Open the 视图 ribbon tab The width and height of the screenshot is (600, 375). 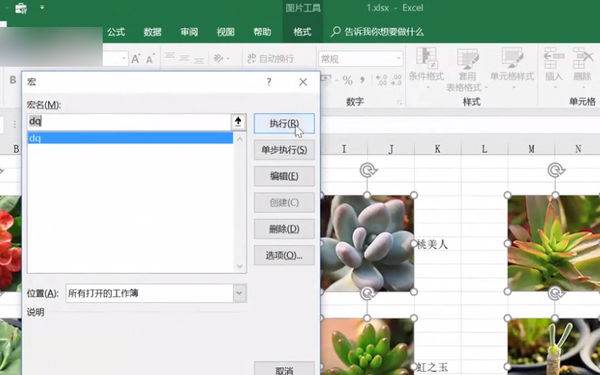[x=225, y=32]
